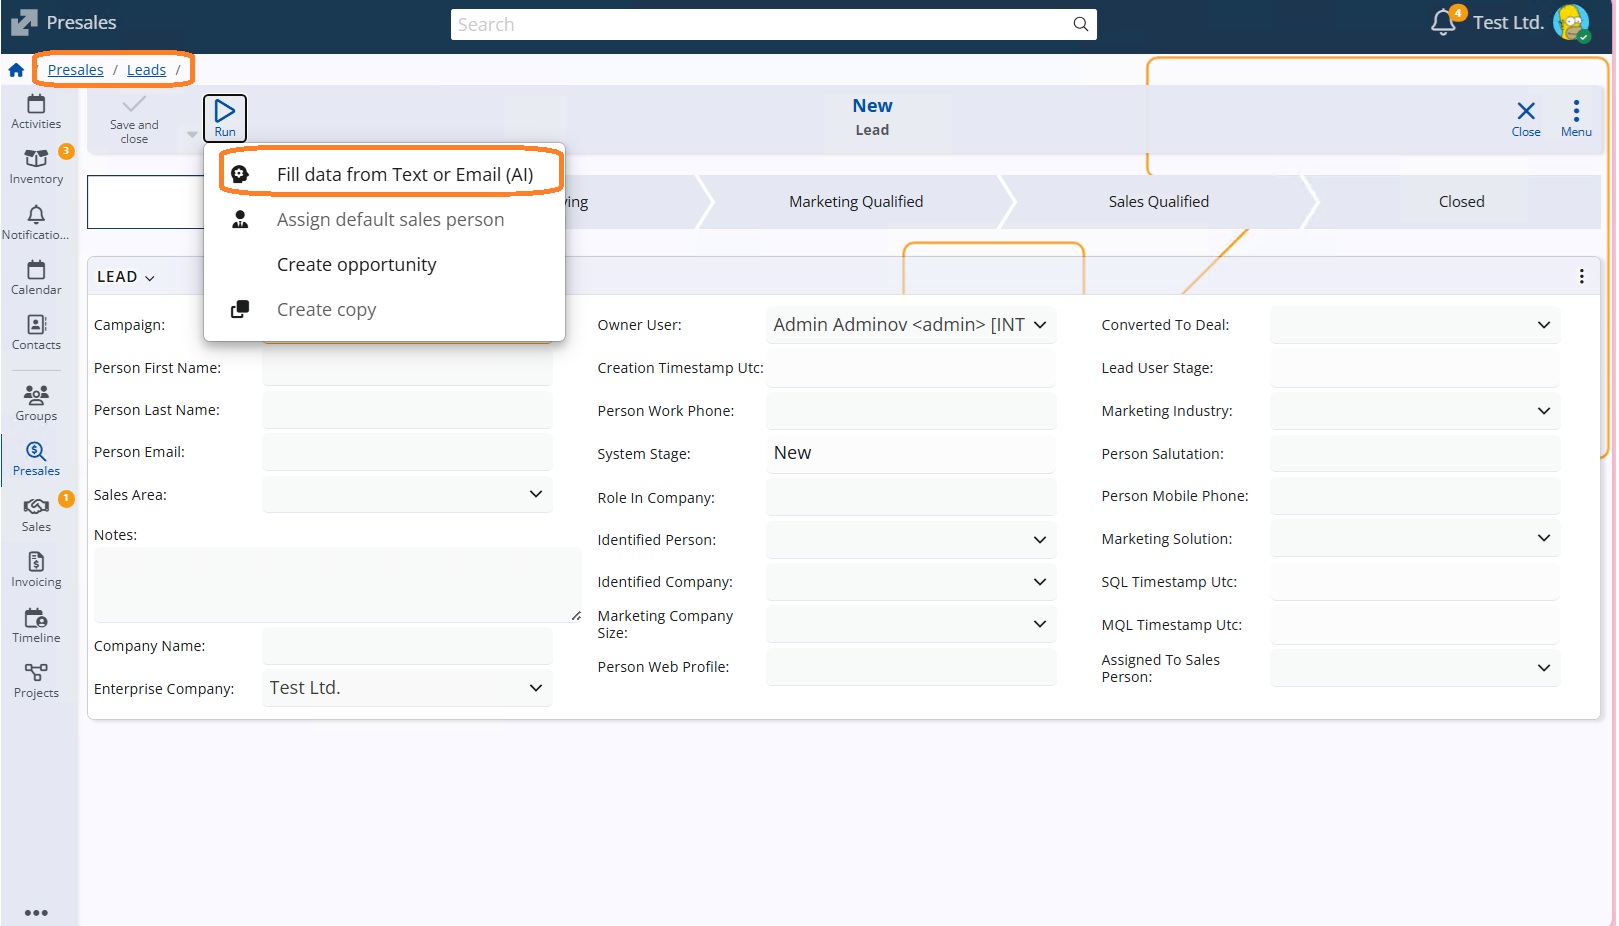Click the search magnifier icon

[1081, 24]
